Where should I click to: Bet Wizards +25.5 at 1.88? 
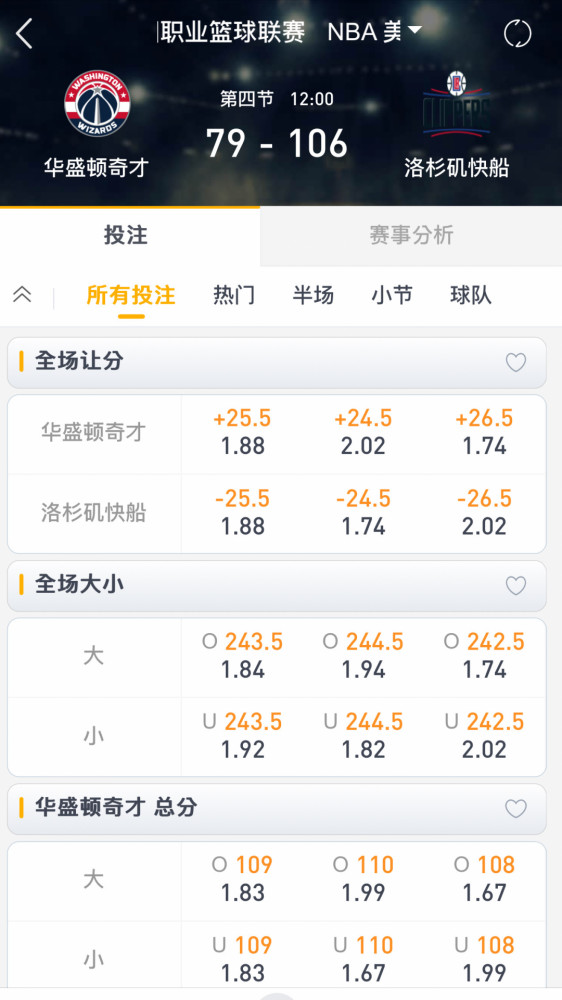tap(242, 432)
